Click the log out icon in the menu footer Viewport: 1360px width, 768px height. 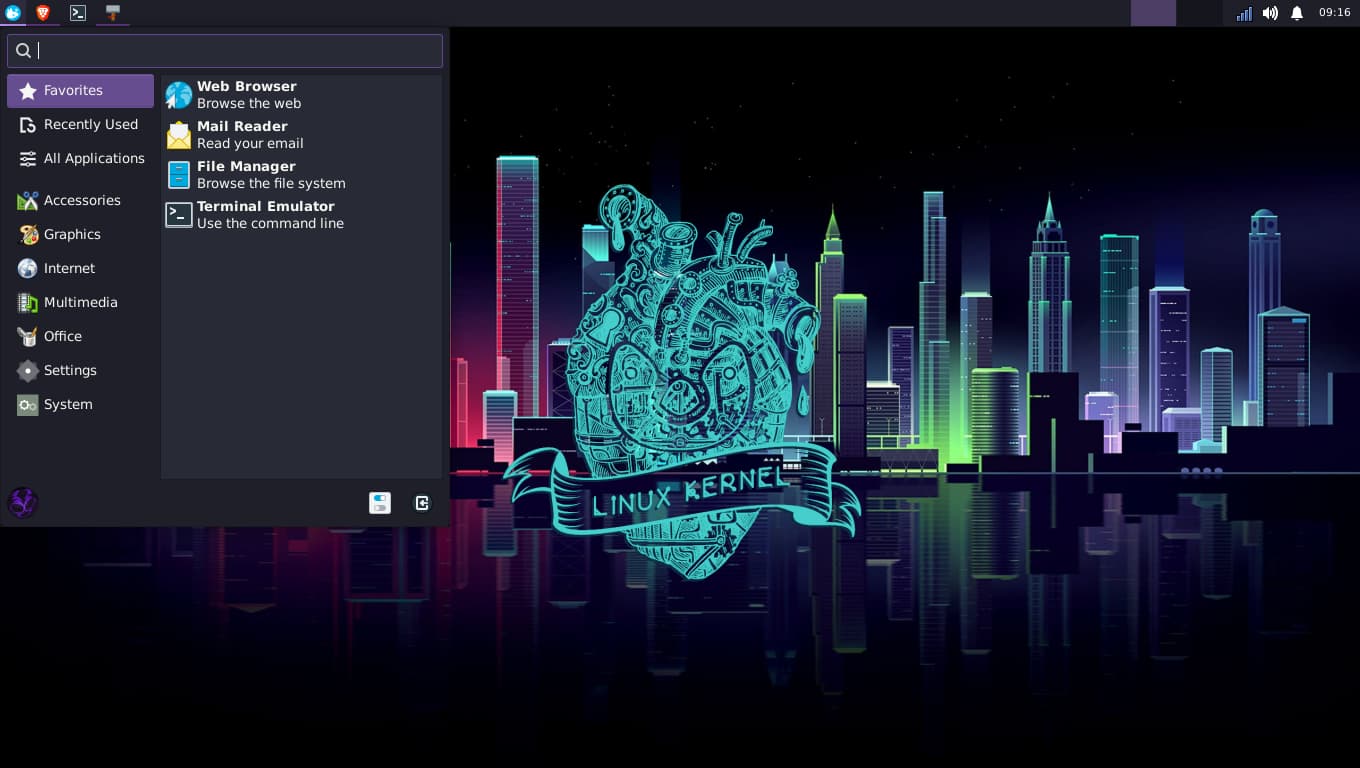[422, 503]
